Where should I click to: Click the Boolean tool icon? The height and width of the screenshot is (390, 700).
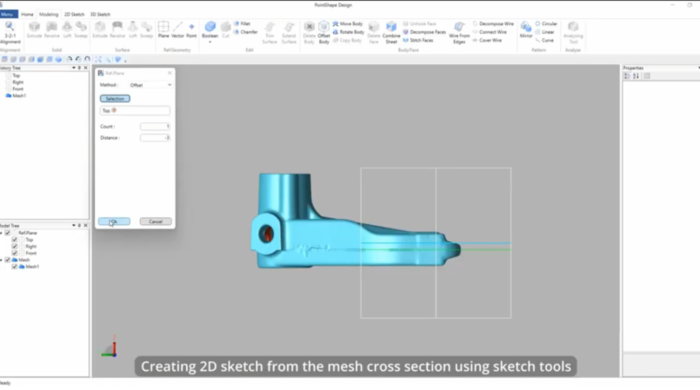(210, 27)
